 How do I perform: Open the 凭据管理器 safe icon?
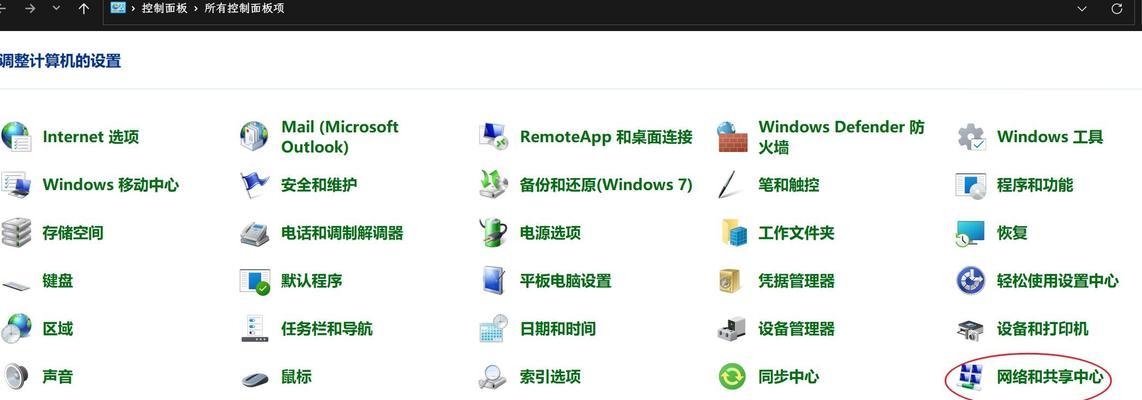tap(730, 281)
